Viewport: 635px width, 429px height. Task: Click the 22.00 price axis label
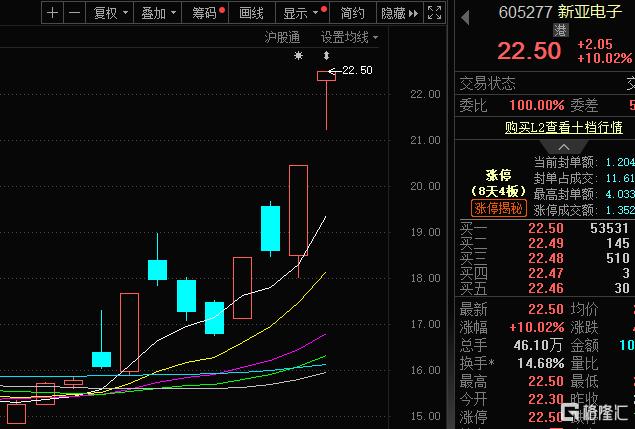pyautogui.click(x=425, y=94)
